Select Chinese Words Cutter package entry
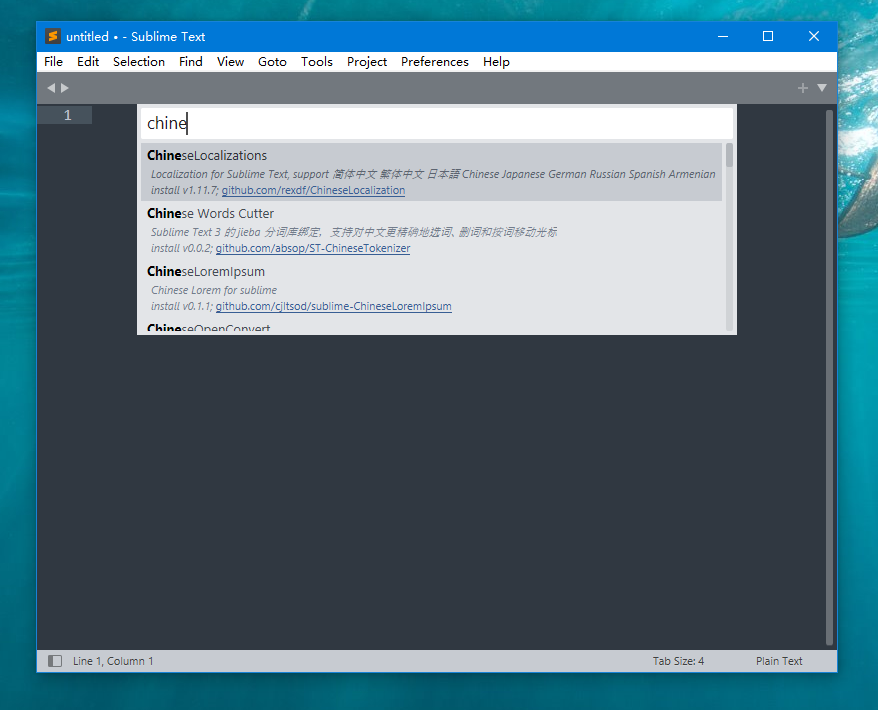This screenshot has height=710, width=878. (431, 230)
